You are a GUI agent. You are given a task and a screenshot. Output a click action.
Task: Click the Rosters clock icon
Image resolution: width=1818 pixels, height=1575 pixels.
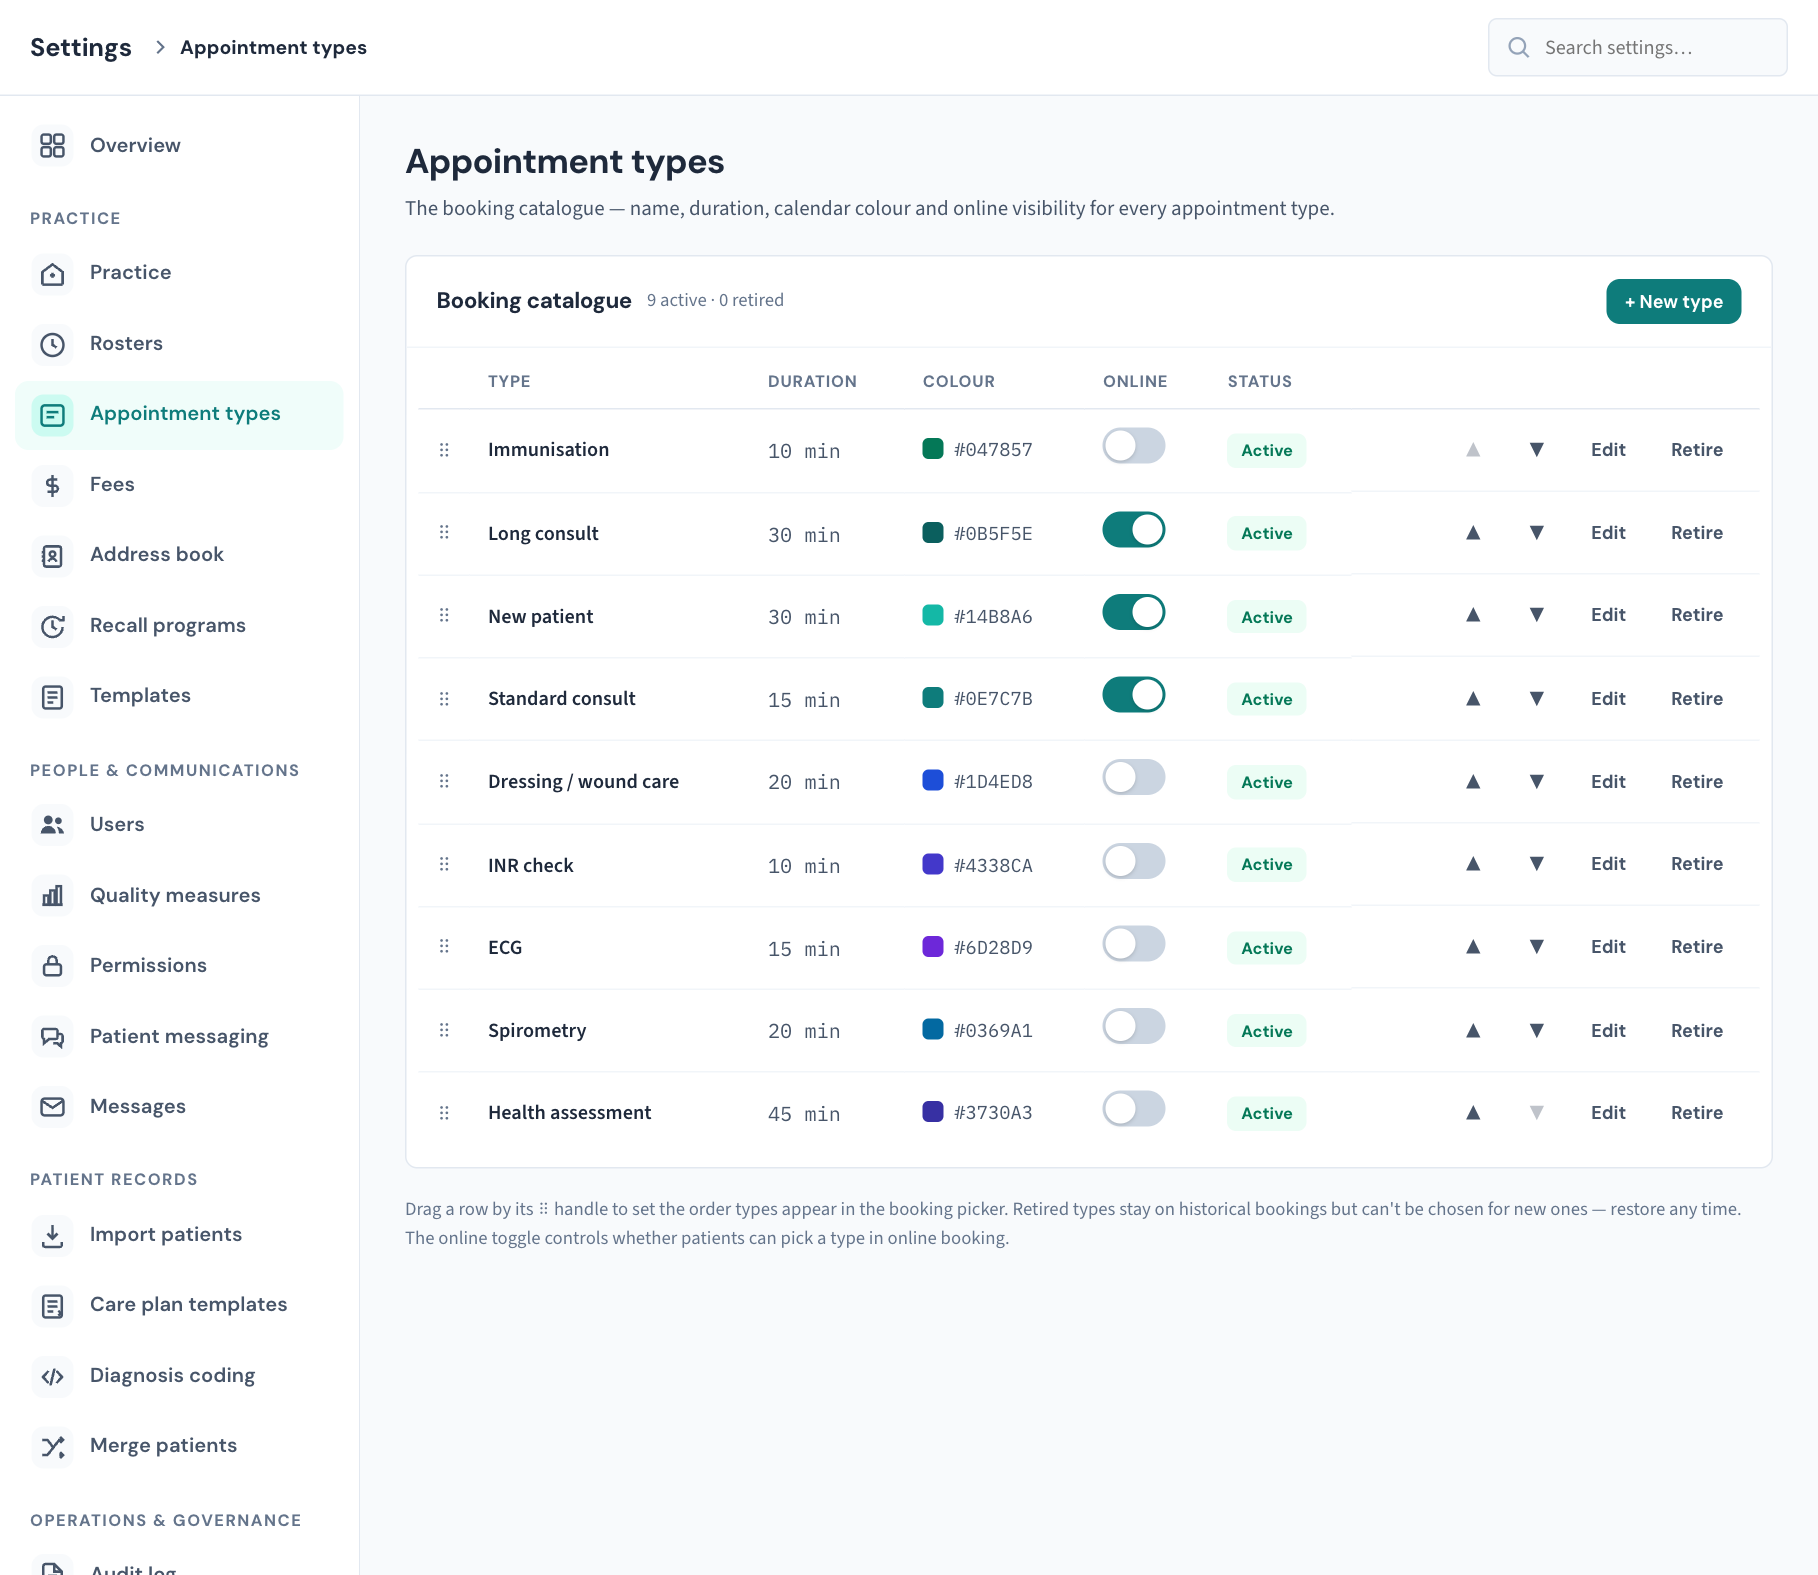pyautogui.click(x=52, y=344)
